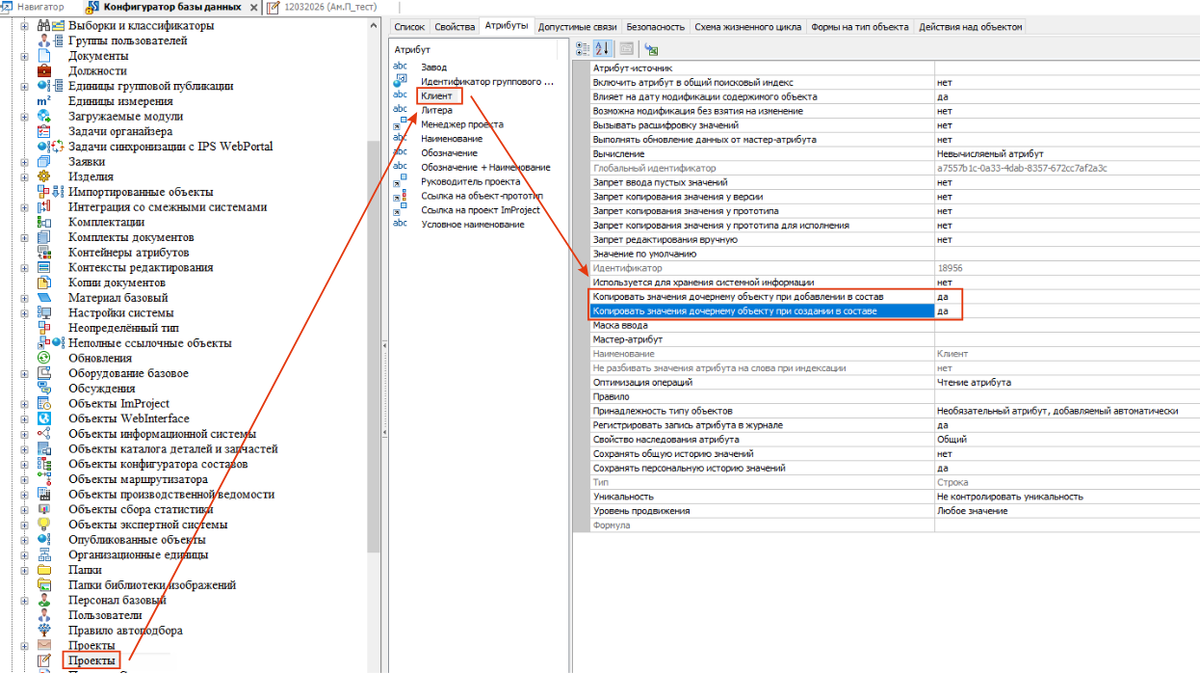Click the abc icon beside Завод attribute
The width and height of the screenshot is (1200, 674).
tap(400, 66)
